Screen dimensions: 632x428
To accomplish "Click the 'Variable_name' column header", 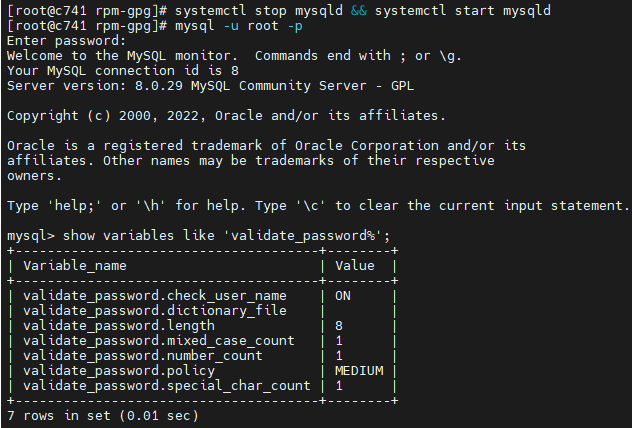I will pos(75,266).
